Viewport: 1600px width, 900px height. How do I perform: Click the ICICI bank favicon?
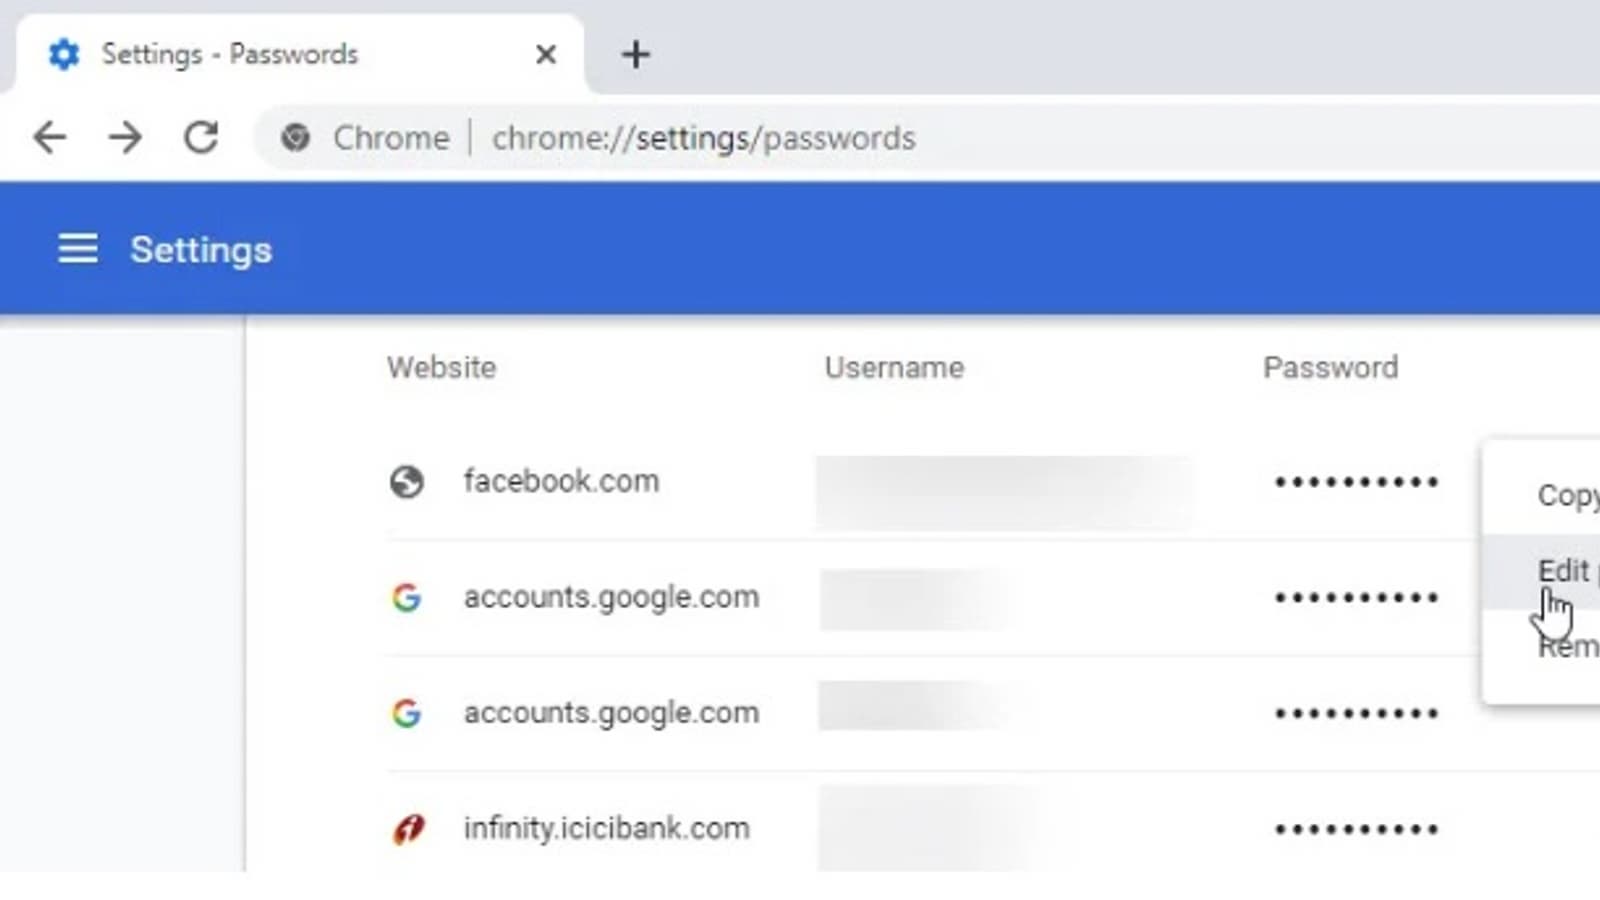point(408,829)
